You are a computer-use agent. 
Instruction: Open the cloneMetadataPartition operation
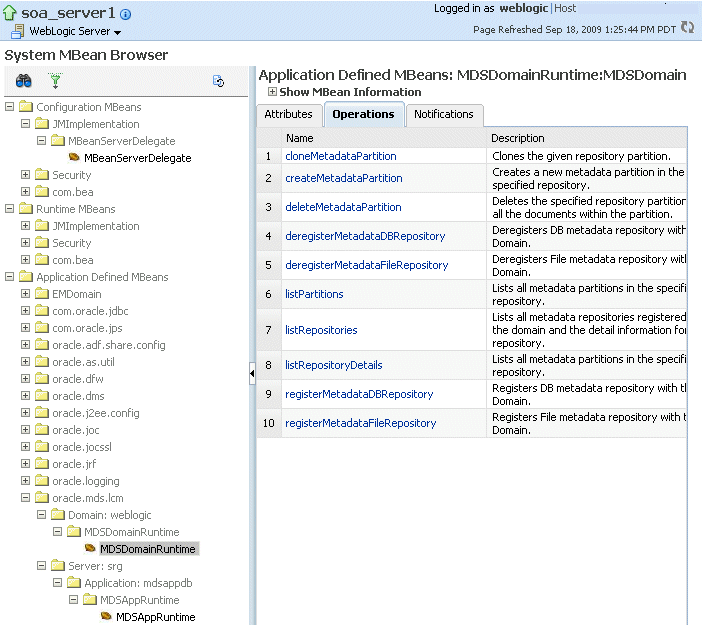point(341,156)
